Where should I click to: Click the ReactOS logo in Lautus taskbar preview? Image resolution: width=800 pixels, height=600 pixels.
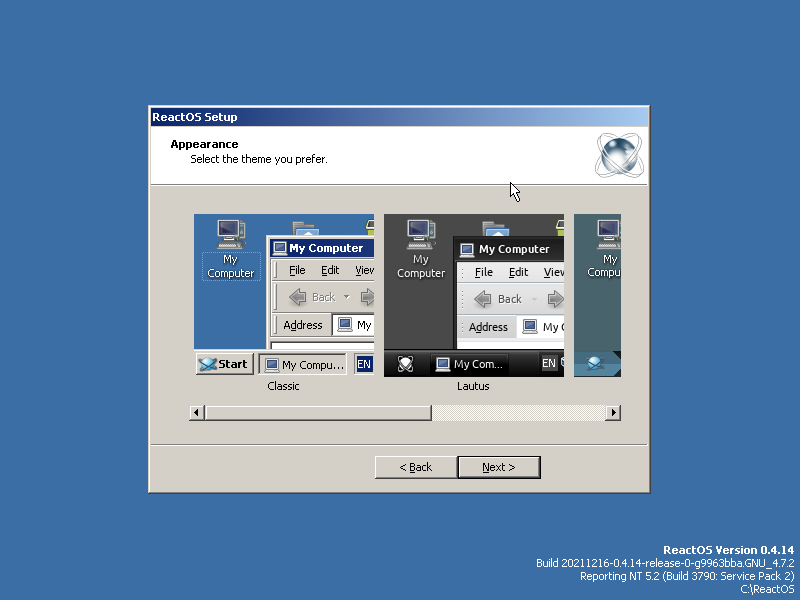pos(403,364)
